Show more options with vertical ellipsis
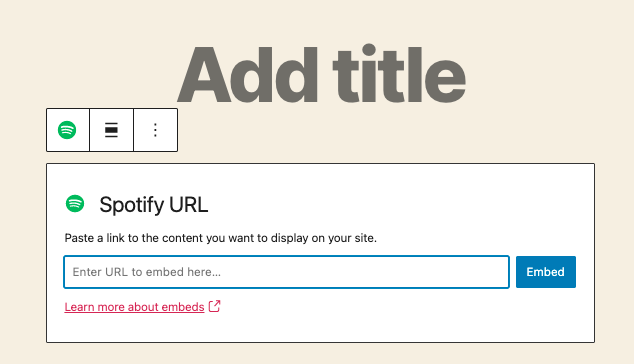Image resolution: width=634 pixels, height=364 pixels. click(x=155, y=130)
